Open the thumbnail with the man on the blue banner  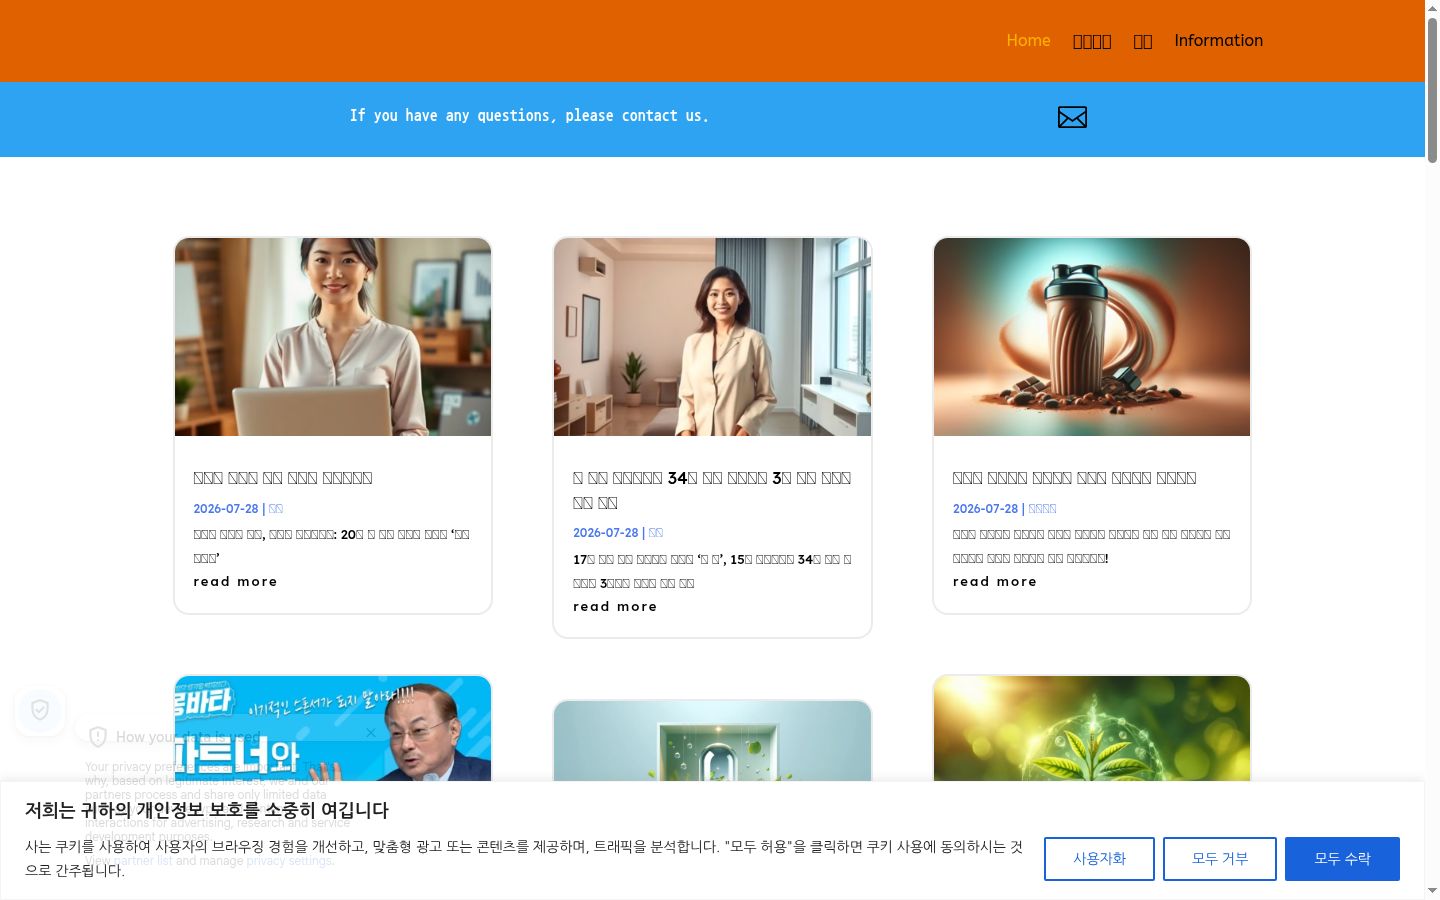333,729
